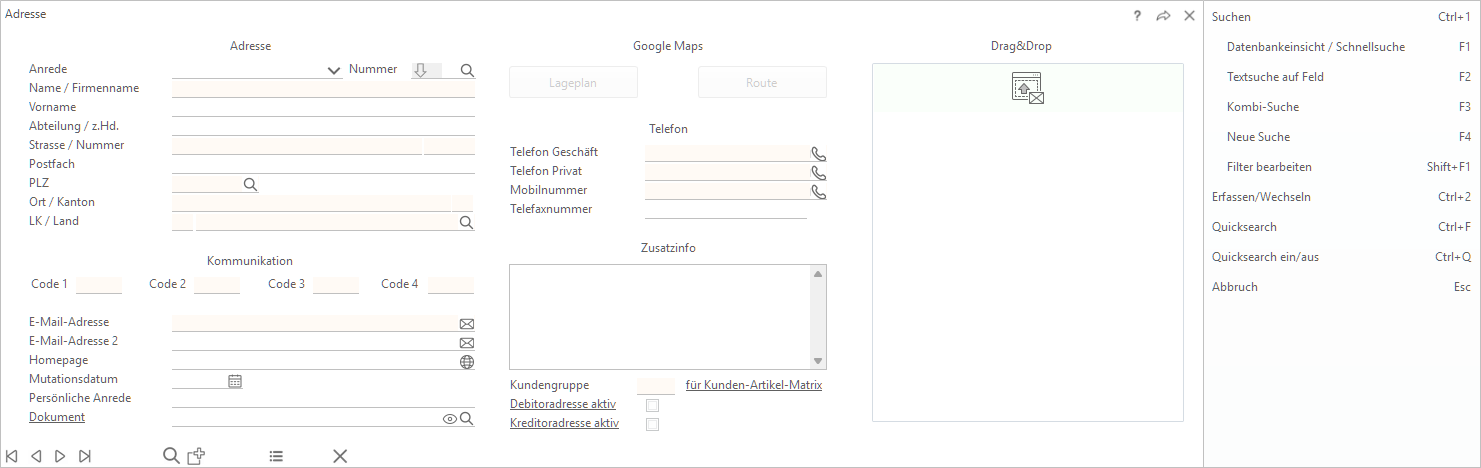This screenshot has height=468, width=1481.
Task: Open the globe icon beside Homepage
Action: coord(466,362)
